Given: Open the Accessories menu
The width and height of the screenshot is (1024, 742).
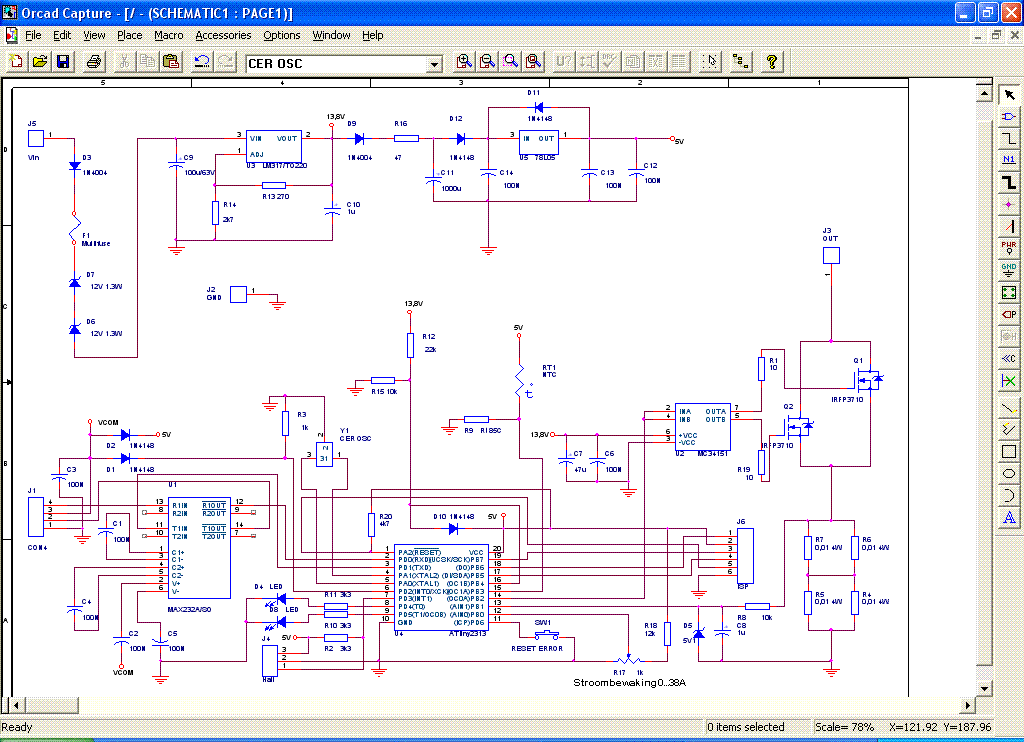Looking at the screenshot, I should coord(223,35).
